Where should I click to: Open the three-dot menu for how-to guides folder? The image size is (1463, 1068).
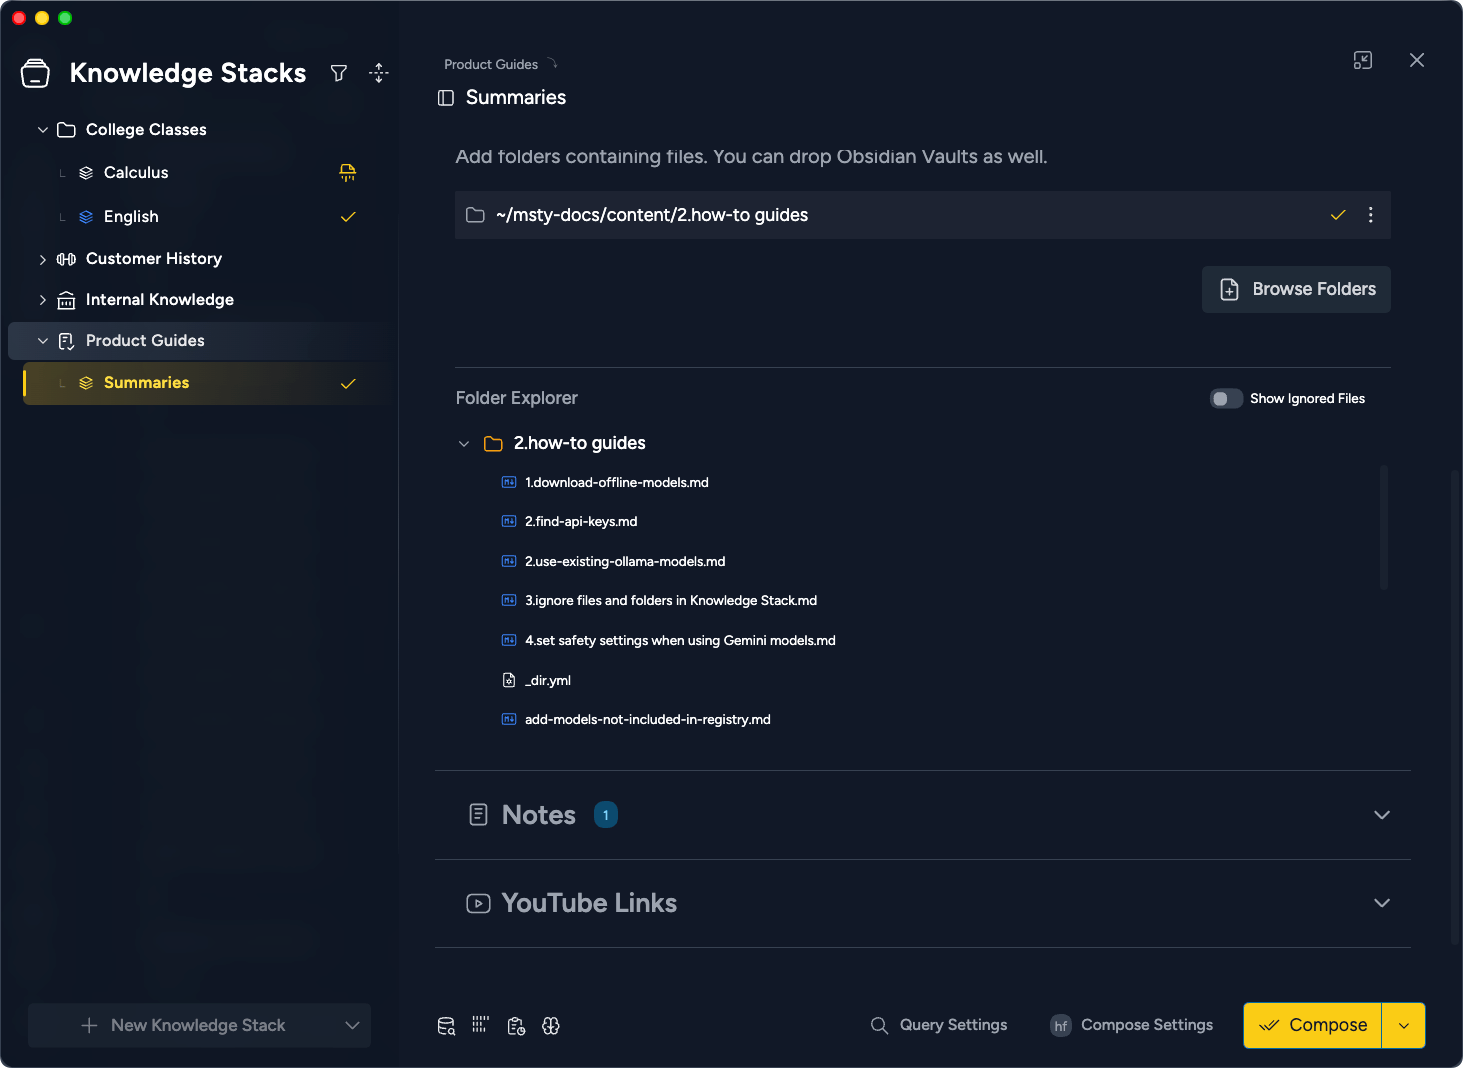tap(1370, 215)
